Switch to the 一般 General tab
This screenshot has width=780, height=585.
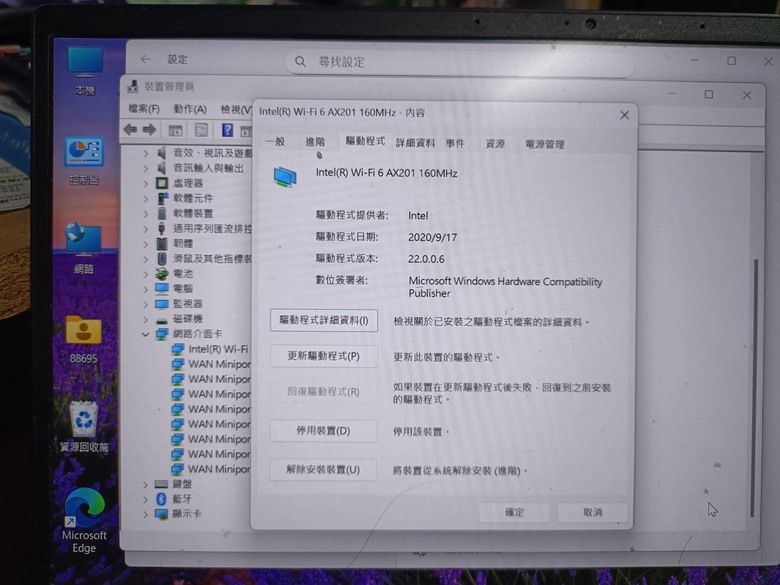coord(275,142)
